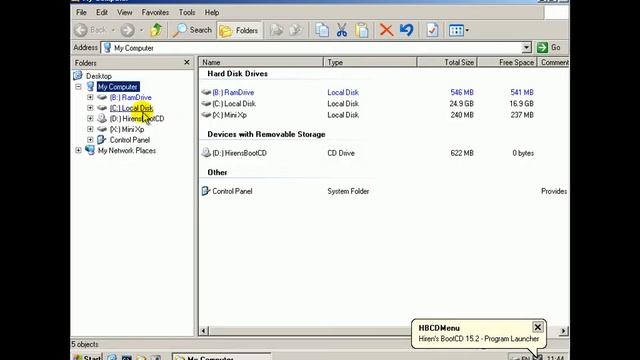Expand (C:) Local Disk tree node
Screen dimensions: 640x360
point(90,108)
